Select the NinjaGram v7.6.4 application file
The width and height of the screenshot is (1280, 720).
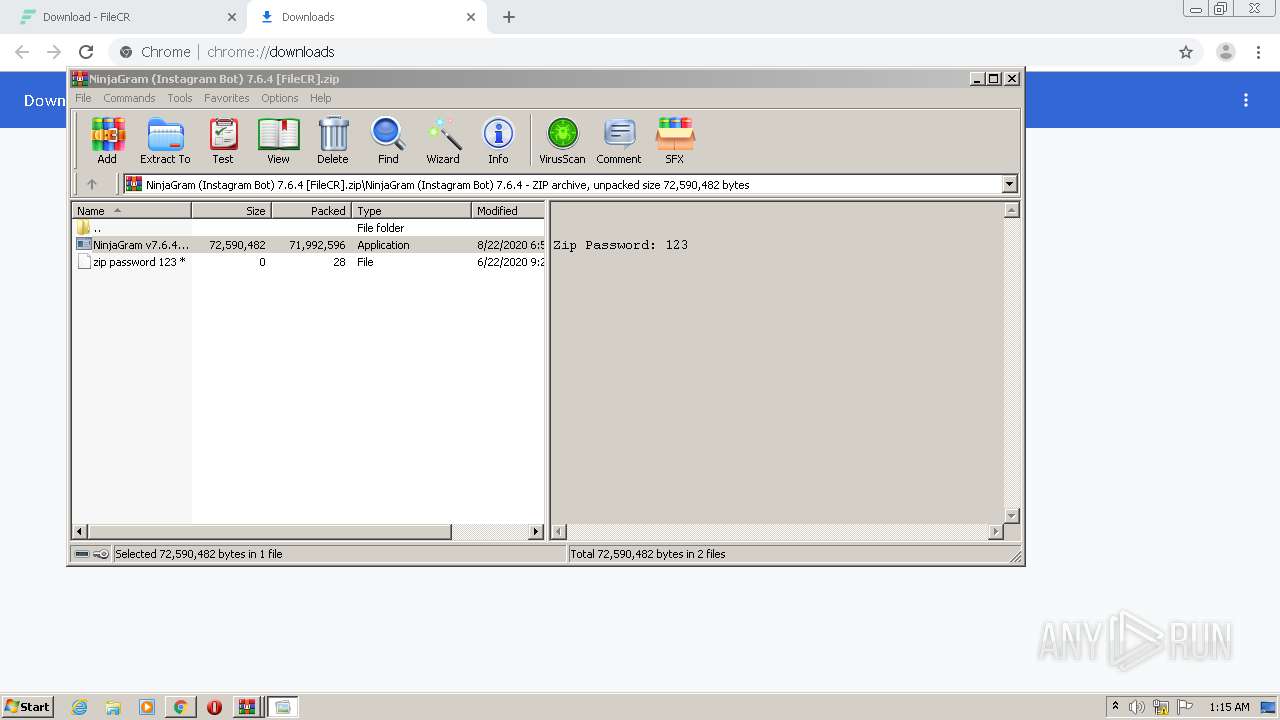pos(309,245)
